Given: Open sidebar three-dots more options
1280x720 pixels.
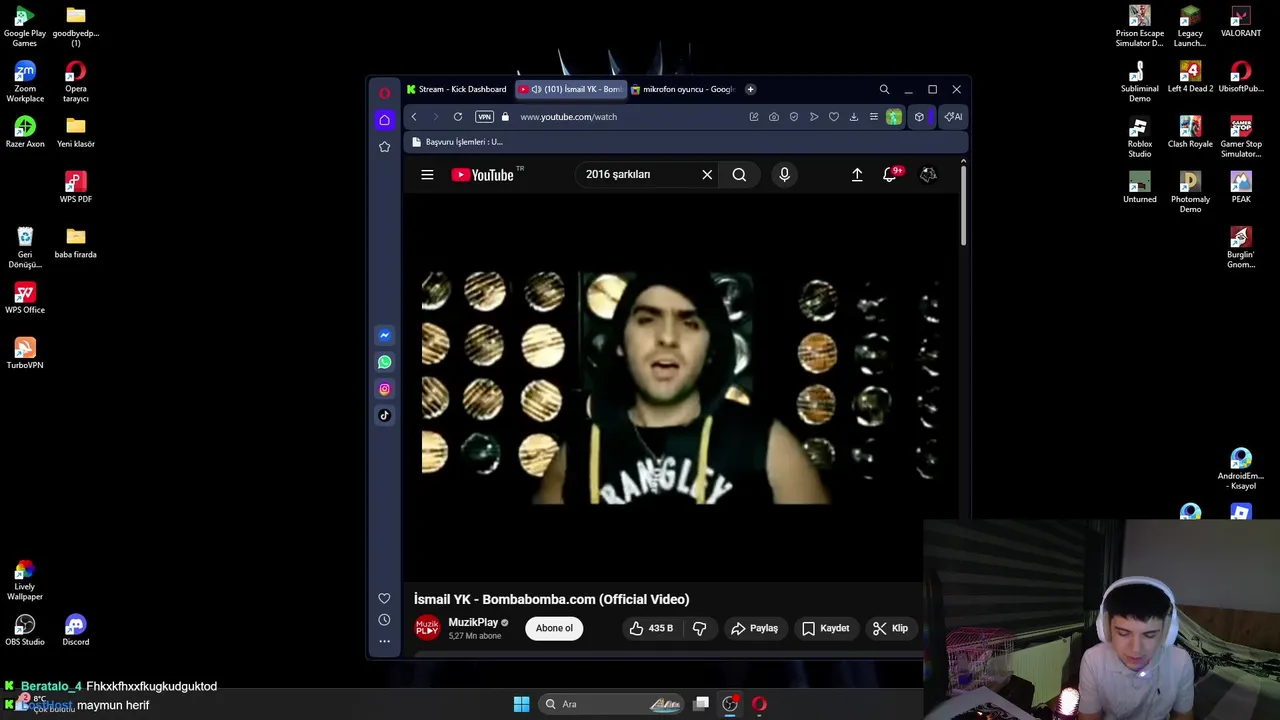Looking at the screenshot, I should point(384,642).
